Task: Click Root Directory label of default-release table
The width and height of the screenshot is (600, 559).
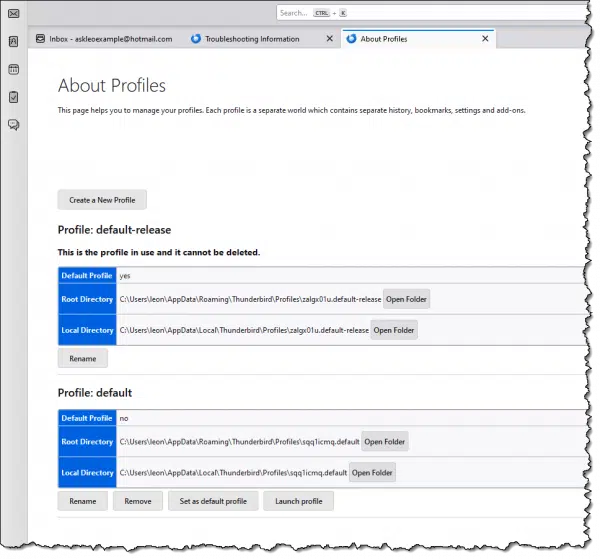Action: (87, 299)
